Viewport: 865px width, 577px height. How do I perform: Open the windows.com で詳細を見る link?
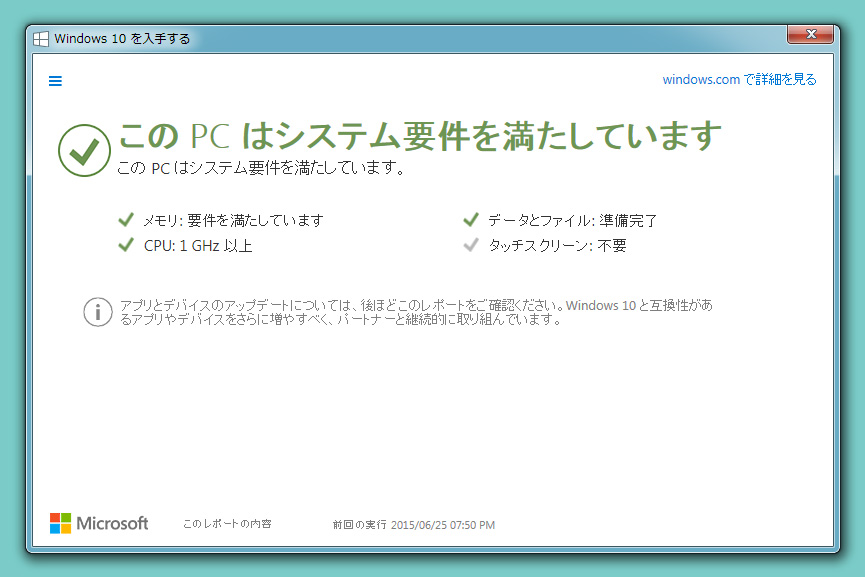click(x=739, y=80)
